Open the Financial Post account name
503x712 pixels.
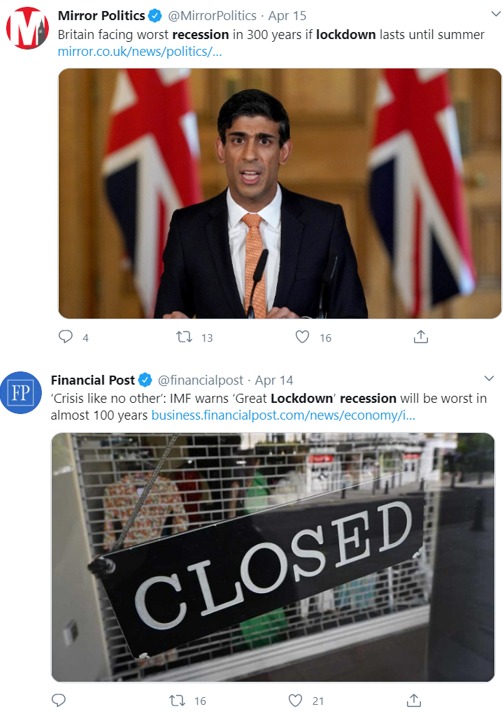tap(93, 380)
